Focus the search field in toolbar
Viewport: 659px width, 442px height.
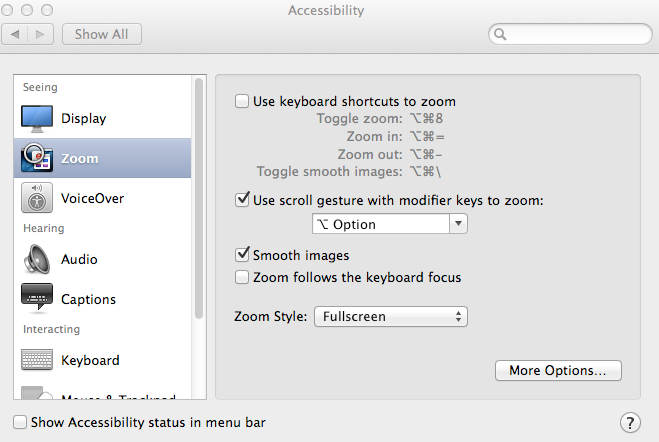tap(570, 34)
